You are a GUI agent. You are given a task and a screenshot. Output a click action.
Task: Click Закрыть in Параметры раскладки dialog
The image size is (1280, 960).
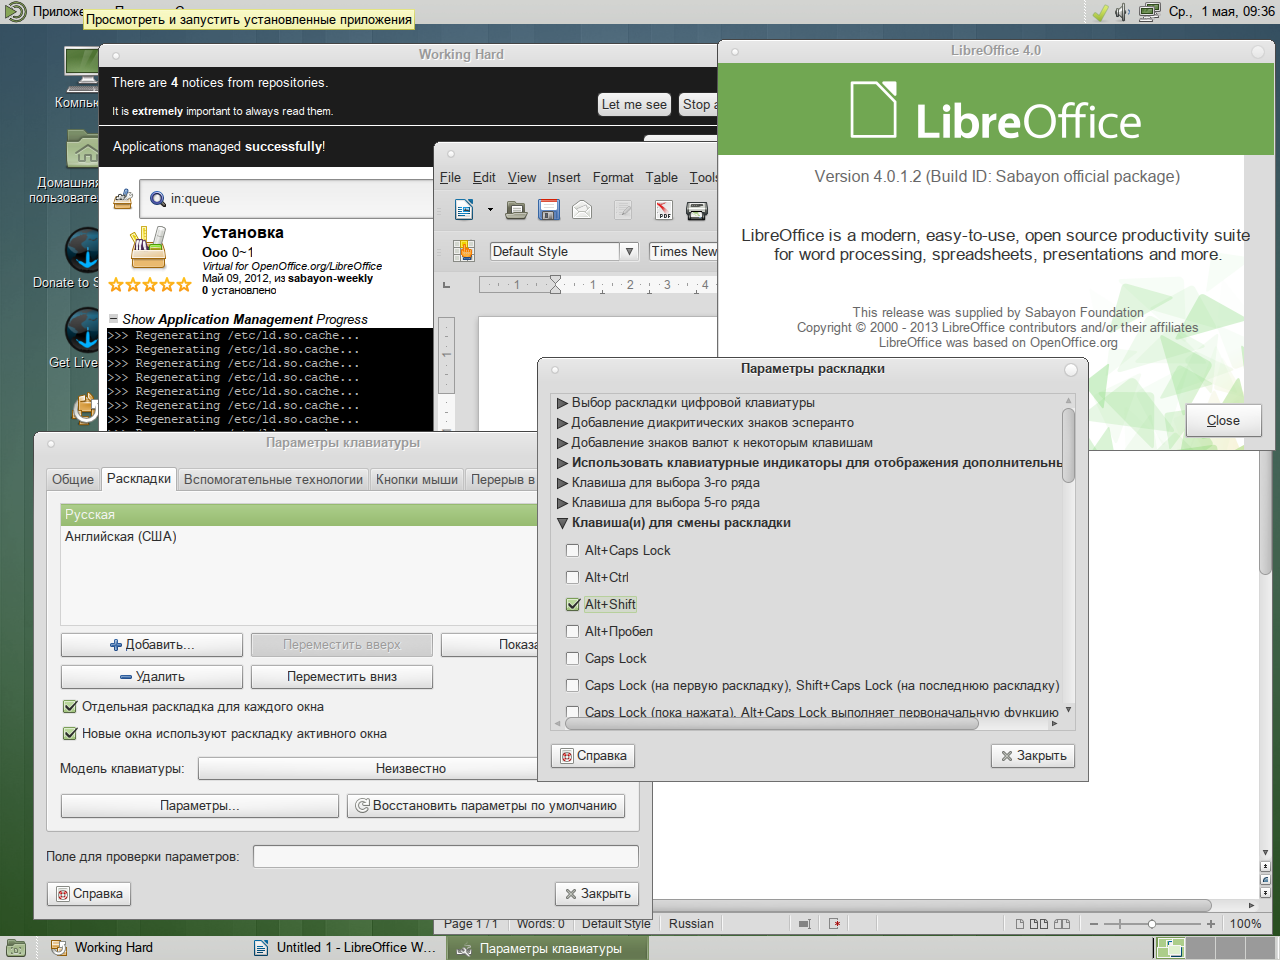pos(1033,756)
